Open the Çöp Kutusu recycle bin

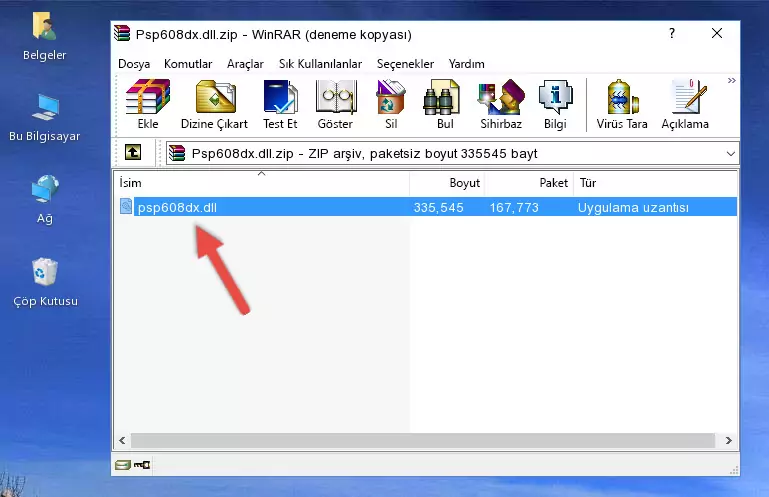click(45, 282)
